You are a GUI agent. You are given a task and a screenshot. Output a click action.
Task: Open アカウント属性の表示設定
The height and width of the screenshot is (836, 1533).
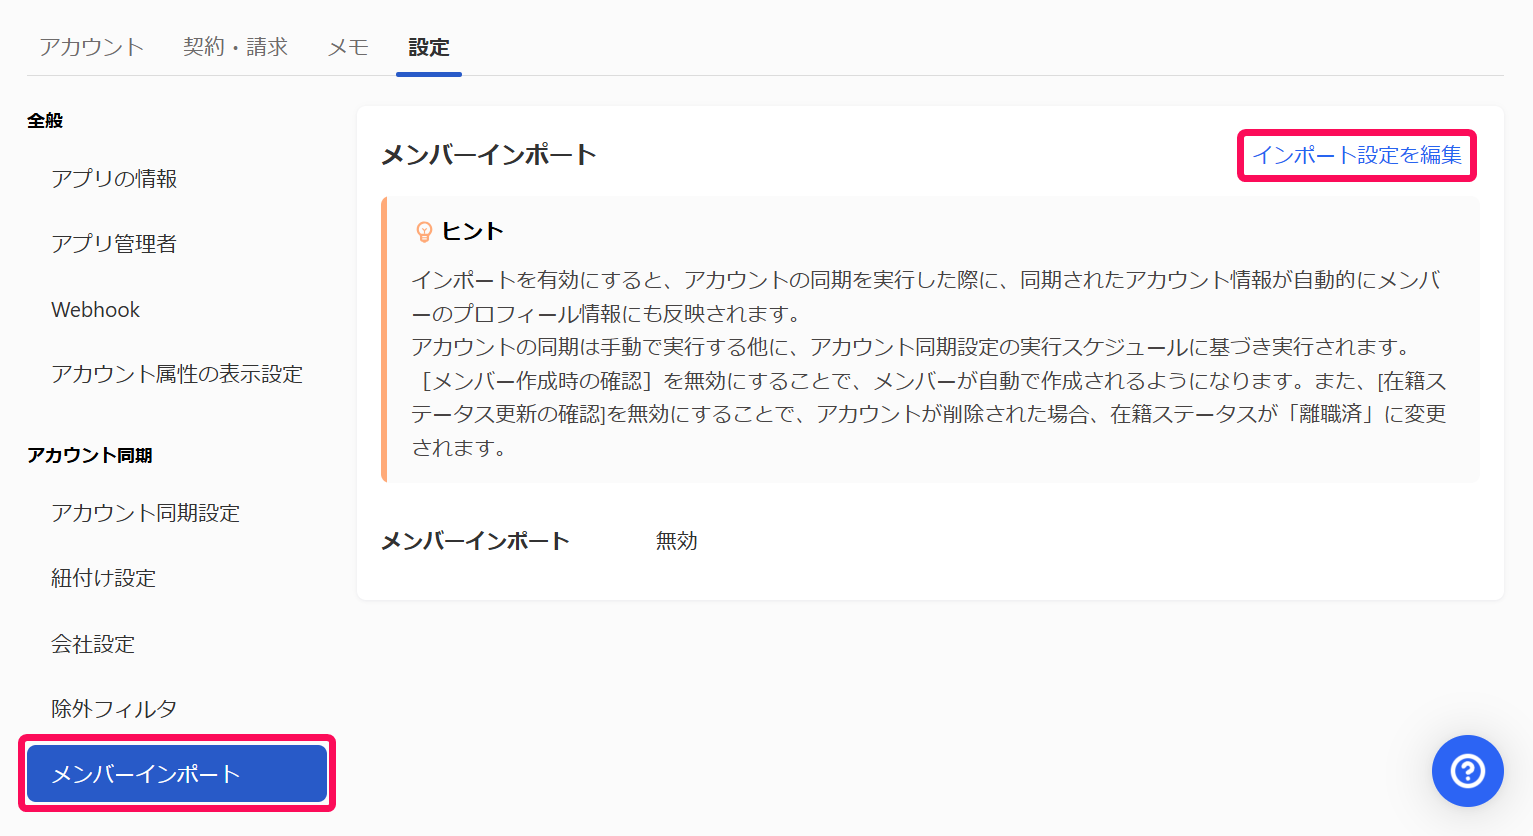coord(176,374)
